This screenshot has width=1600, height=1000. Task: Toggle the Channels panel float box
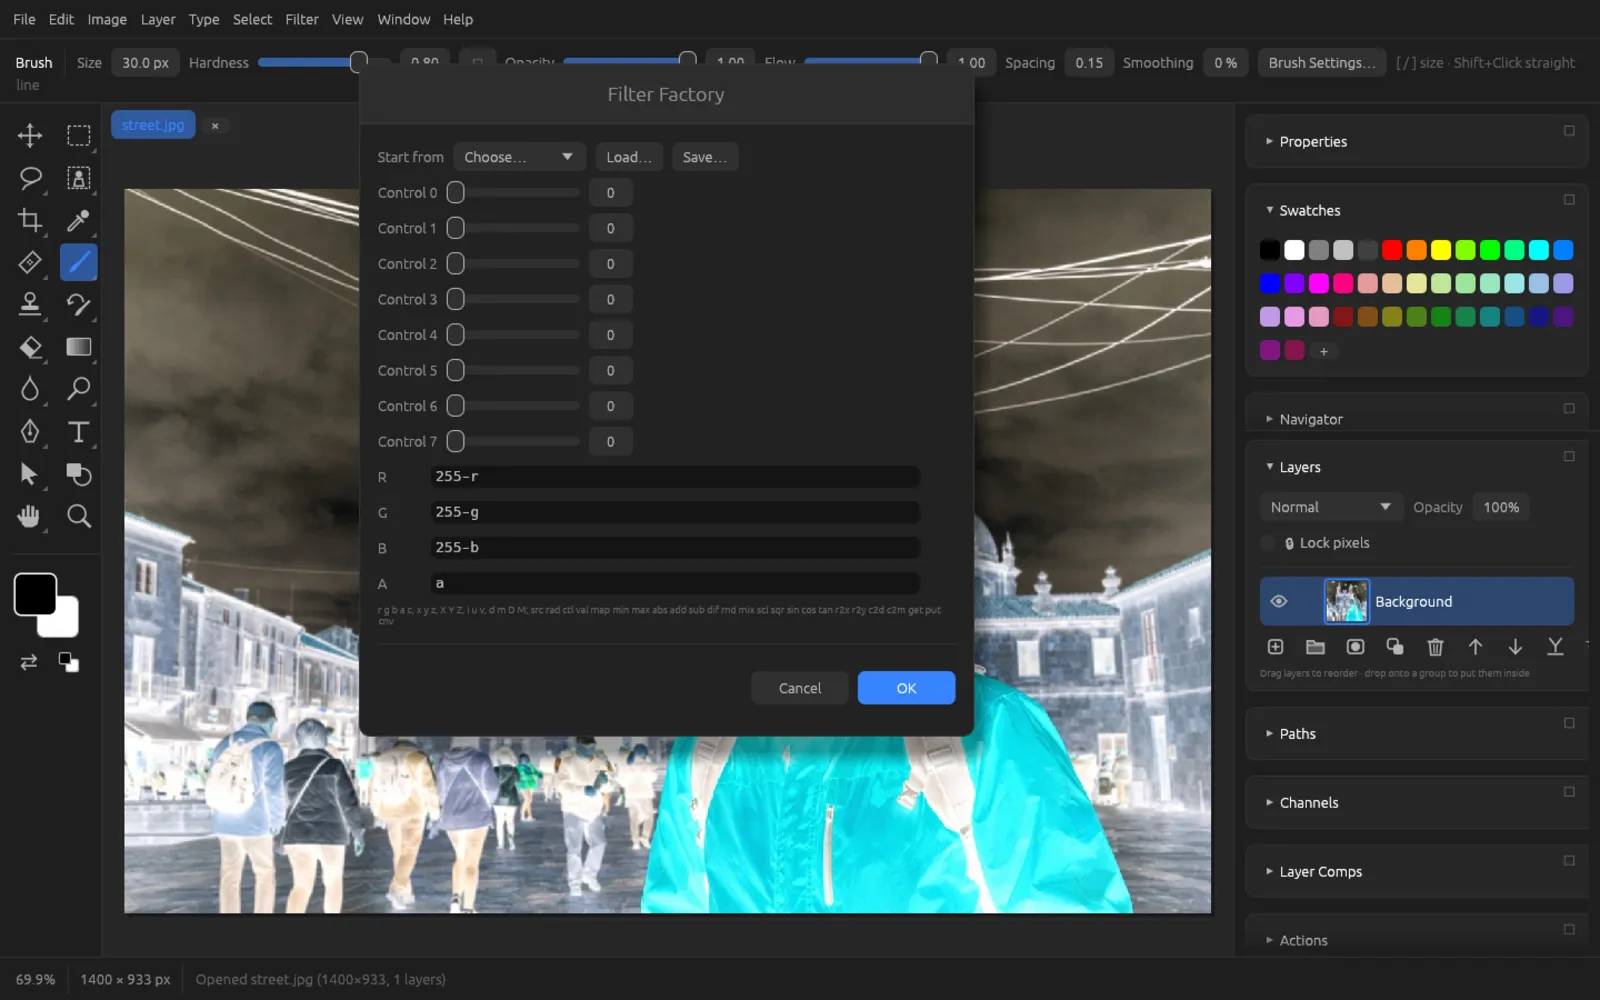click(1569, 792)
